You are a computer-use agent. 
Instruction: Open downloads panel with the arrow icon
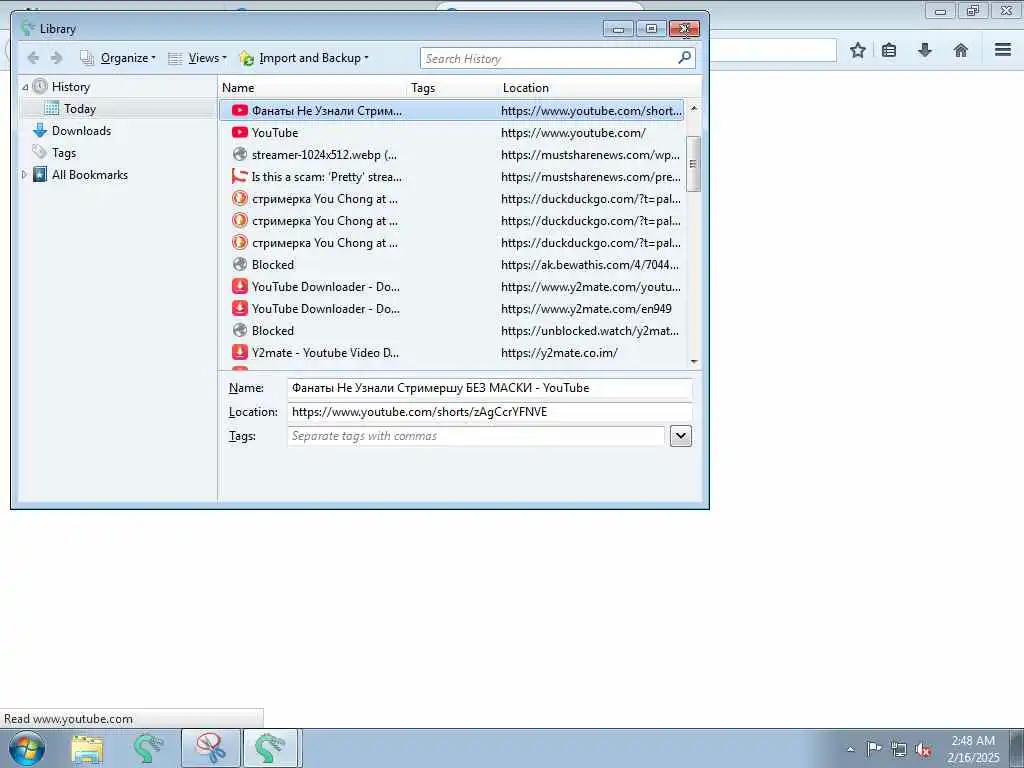click(x=925, y=50)
